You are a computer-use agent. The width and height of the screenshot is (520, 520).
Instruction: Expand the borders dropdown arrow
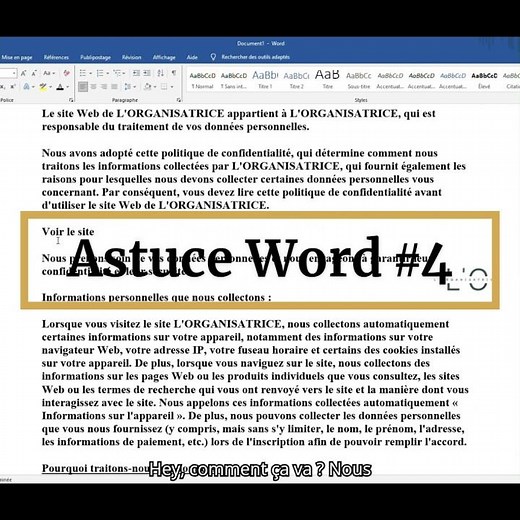tap(172, 87)
